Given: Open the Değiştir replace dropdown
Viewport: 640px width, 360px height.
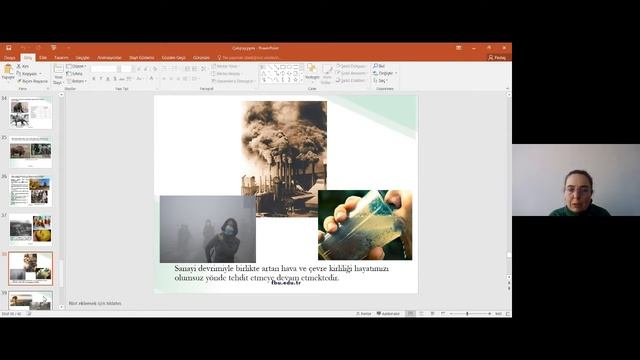Looking at the screenshot, I should pyautogui.click(x=385, y=73).
